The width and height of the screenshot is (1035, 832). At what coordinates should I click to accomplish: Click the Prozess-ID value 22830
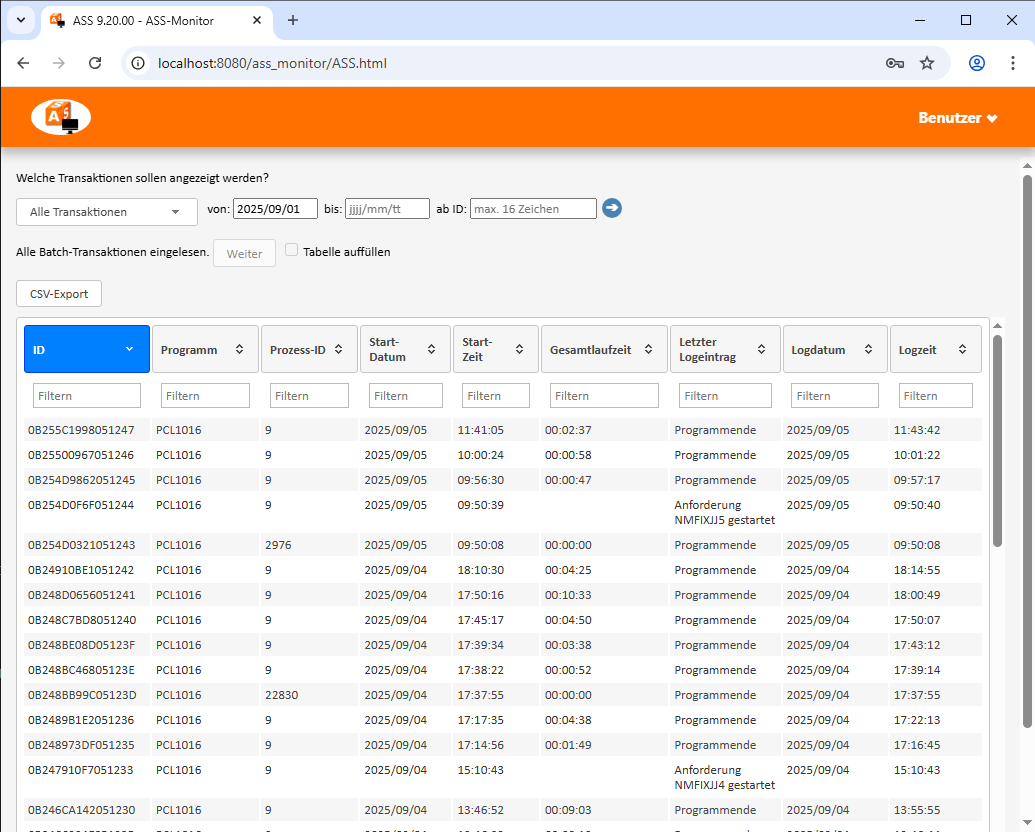pos(282,695)
